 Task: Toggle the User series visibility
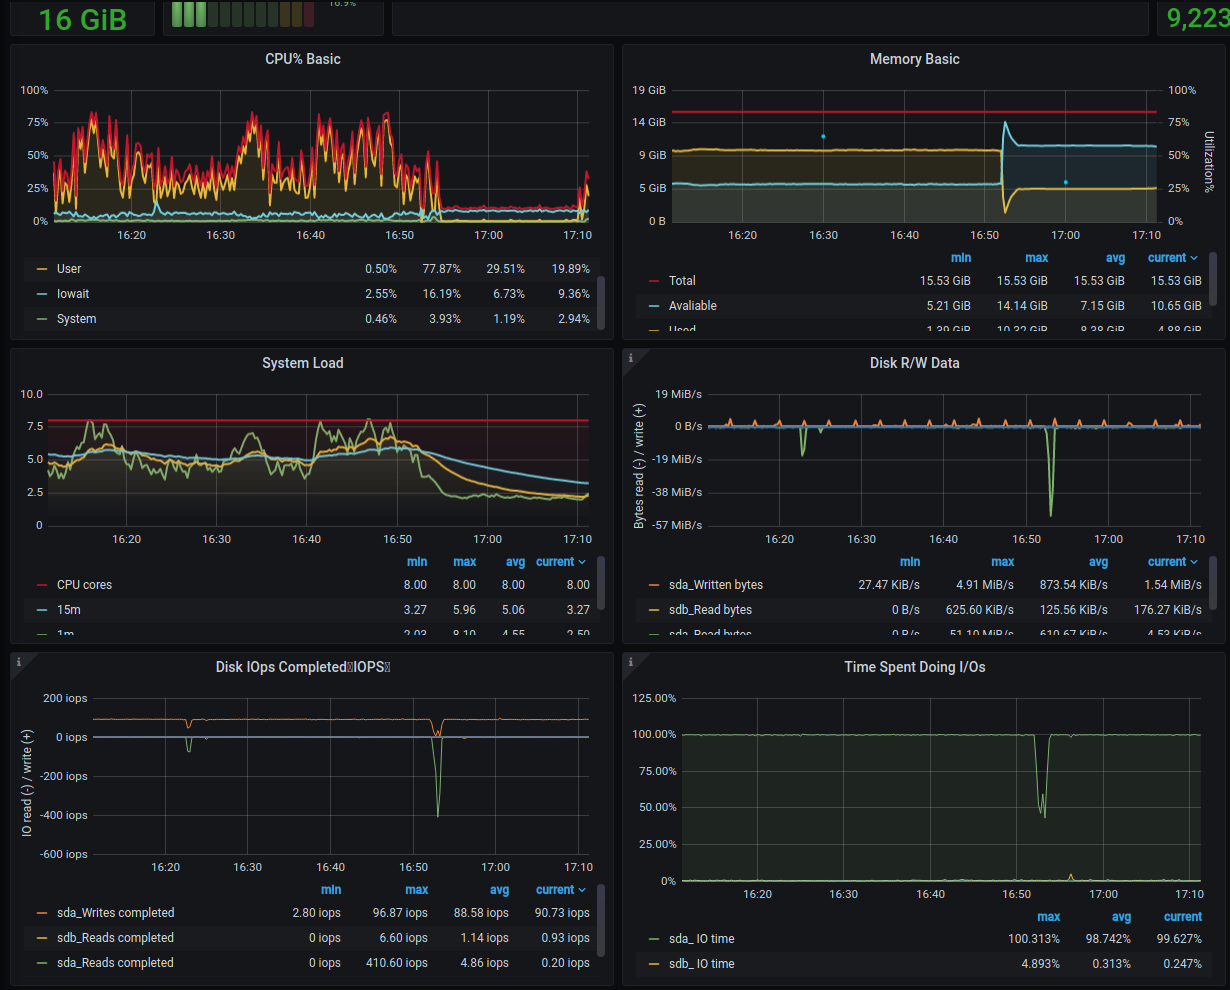(x=69, y=268)
